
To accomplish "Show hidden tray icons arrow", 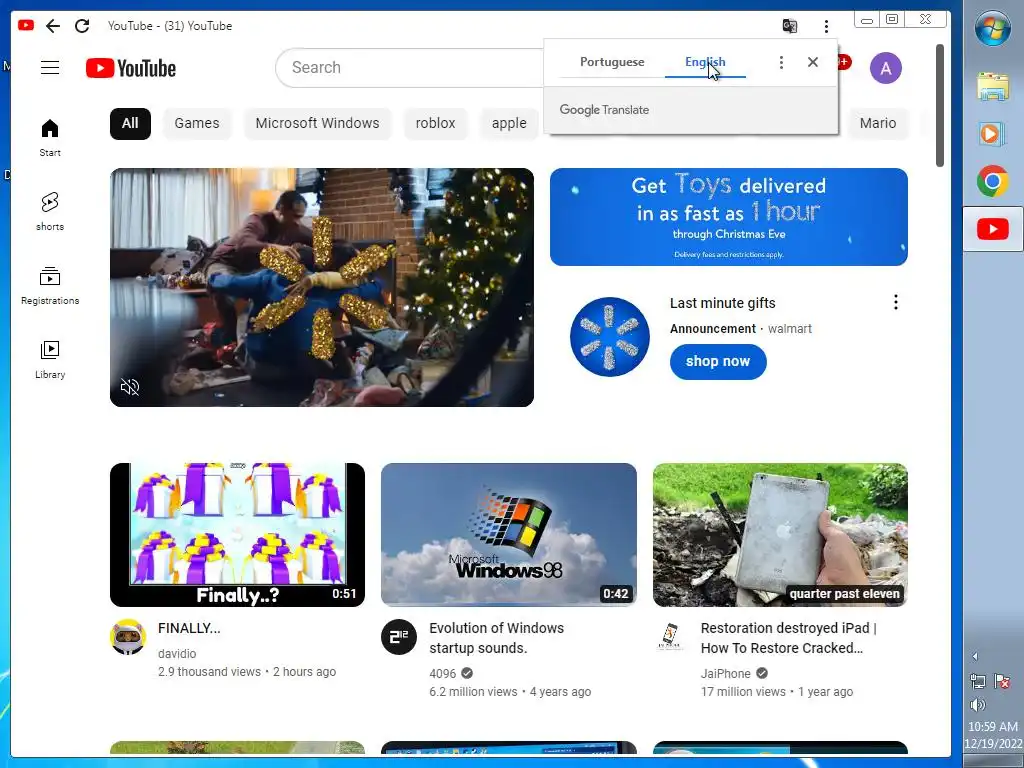I will tap(975, 656).
